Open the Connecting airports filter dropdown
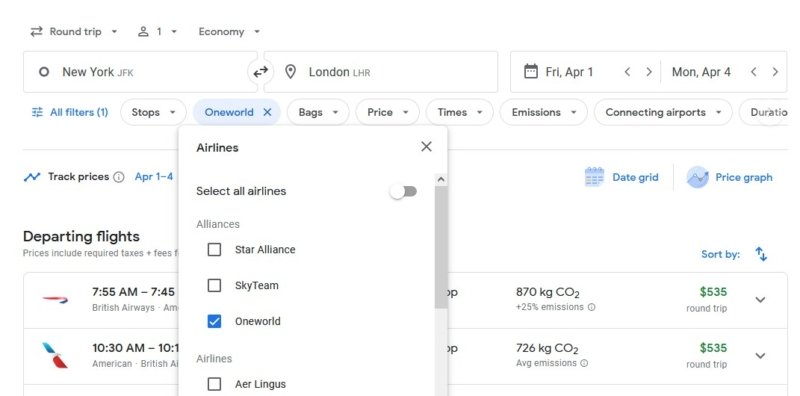The width and height of the screenshot is (800, 396). click(x=663, y=112)
